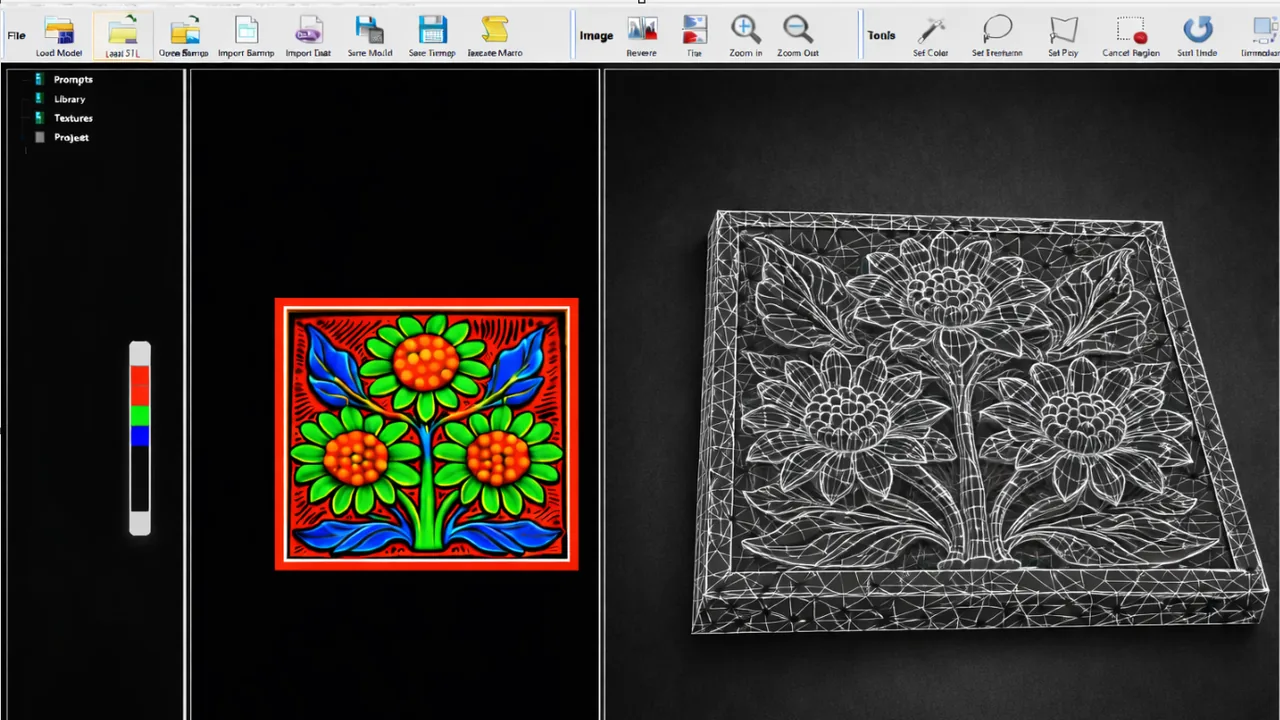Open the Tools toolbar group label

point(881,36)
